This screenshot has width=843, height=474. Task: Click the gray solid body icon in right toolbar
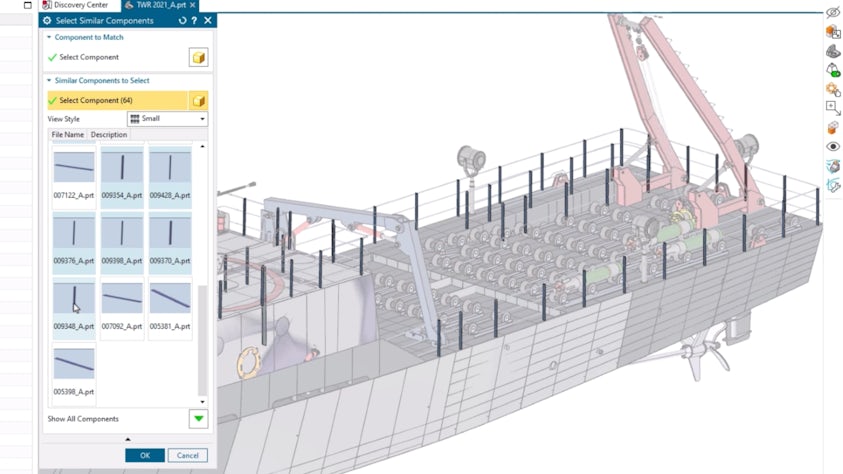(x=833, y=52)
